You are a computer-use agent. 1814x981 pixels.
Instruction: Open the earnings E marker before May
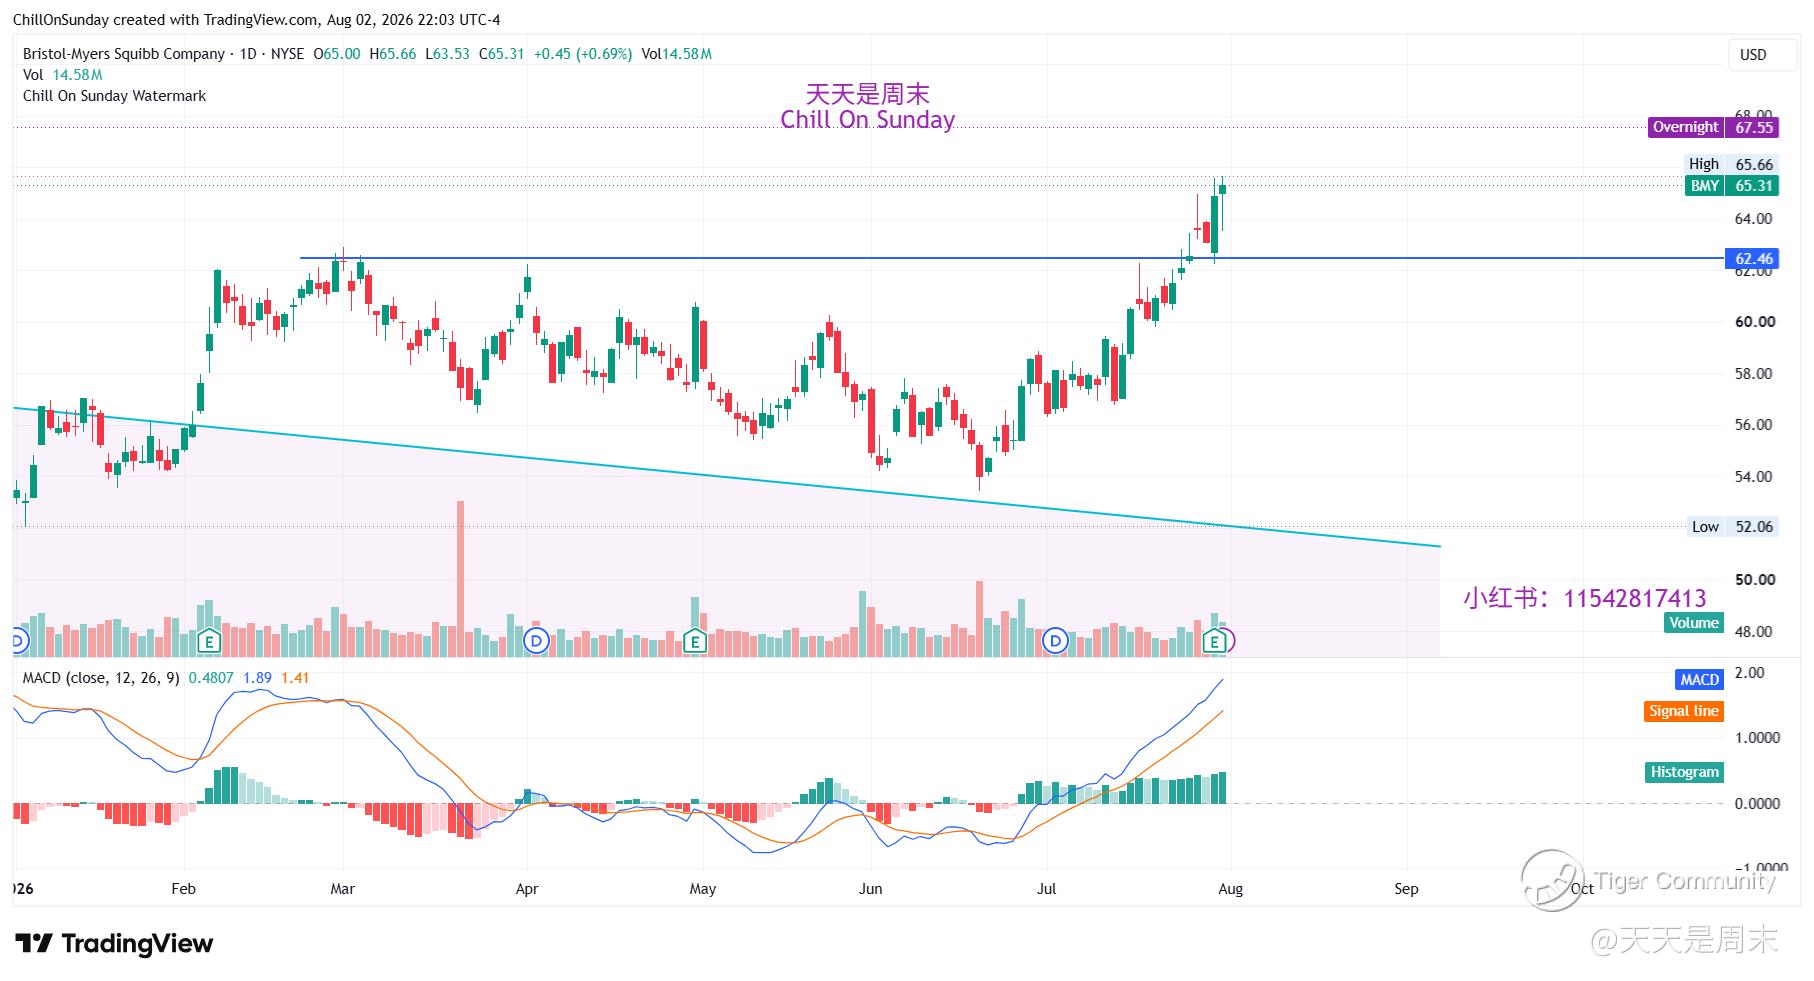click(x=695, y=640)
